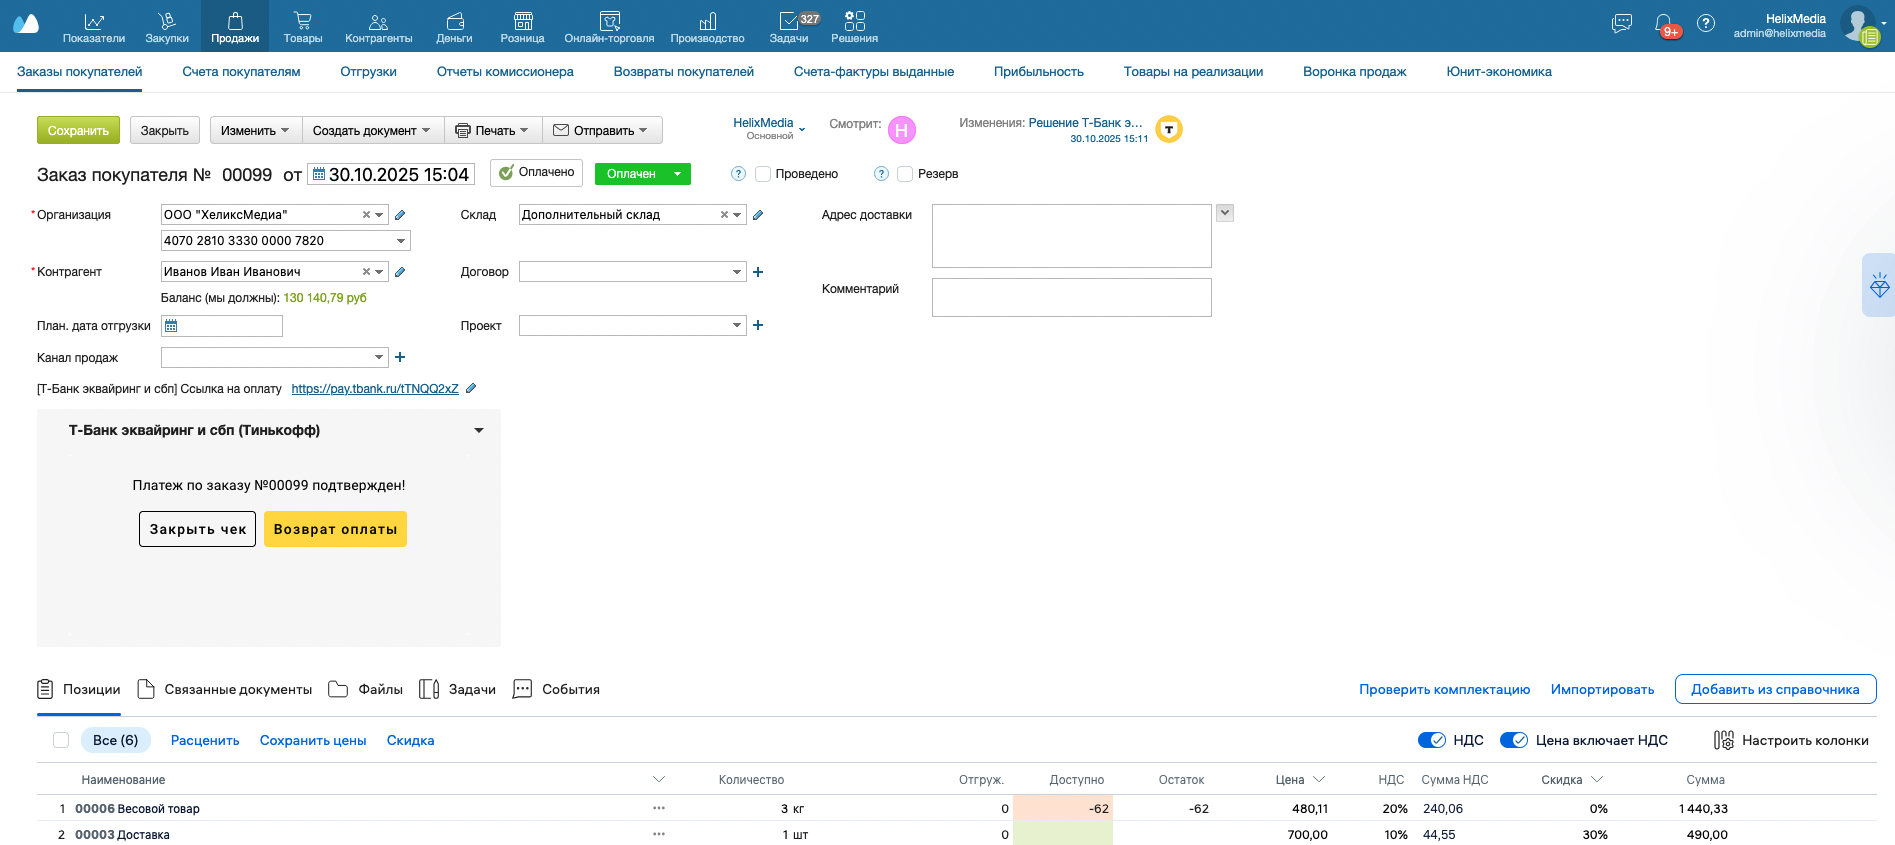Switch to the Связанные документы tab
The height and width of the screenshot is (845, 1895).
(x=225, y=690)
